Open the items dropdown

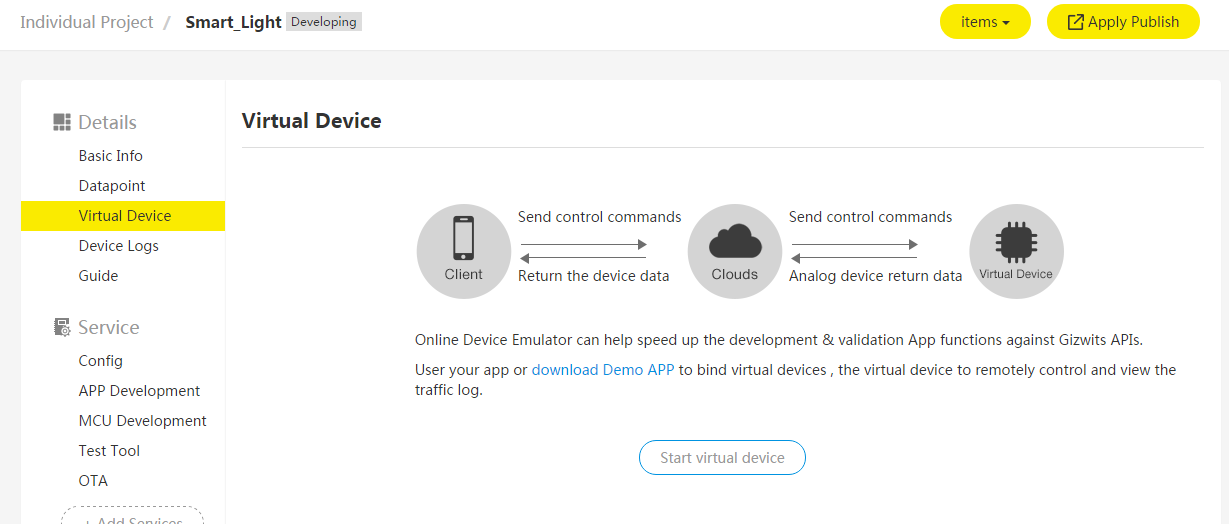[985, 22]
